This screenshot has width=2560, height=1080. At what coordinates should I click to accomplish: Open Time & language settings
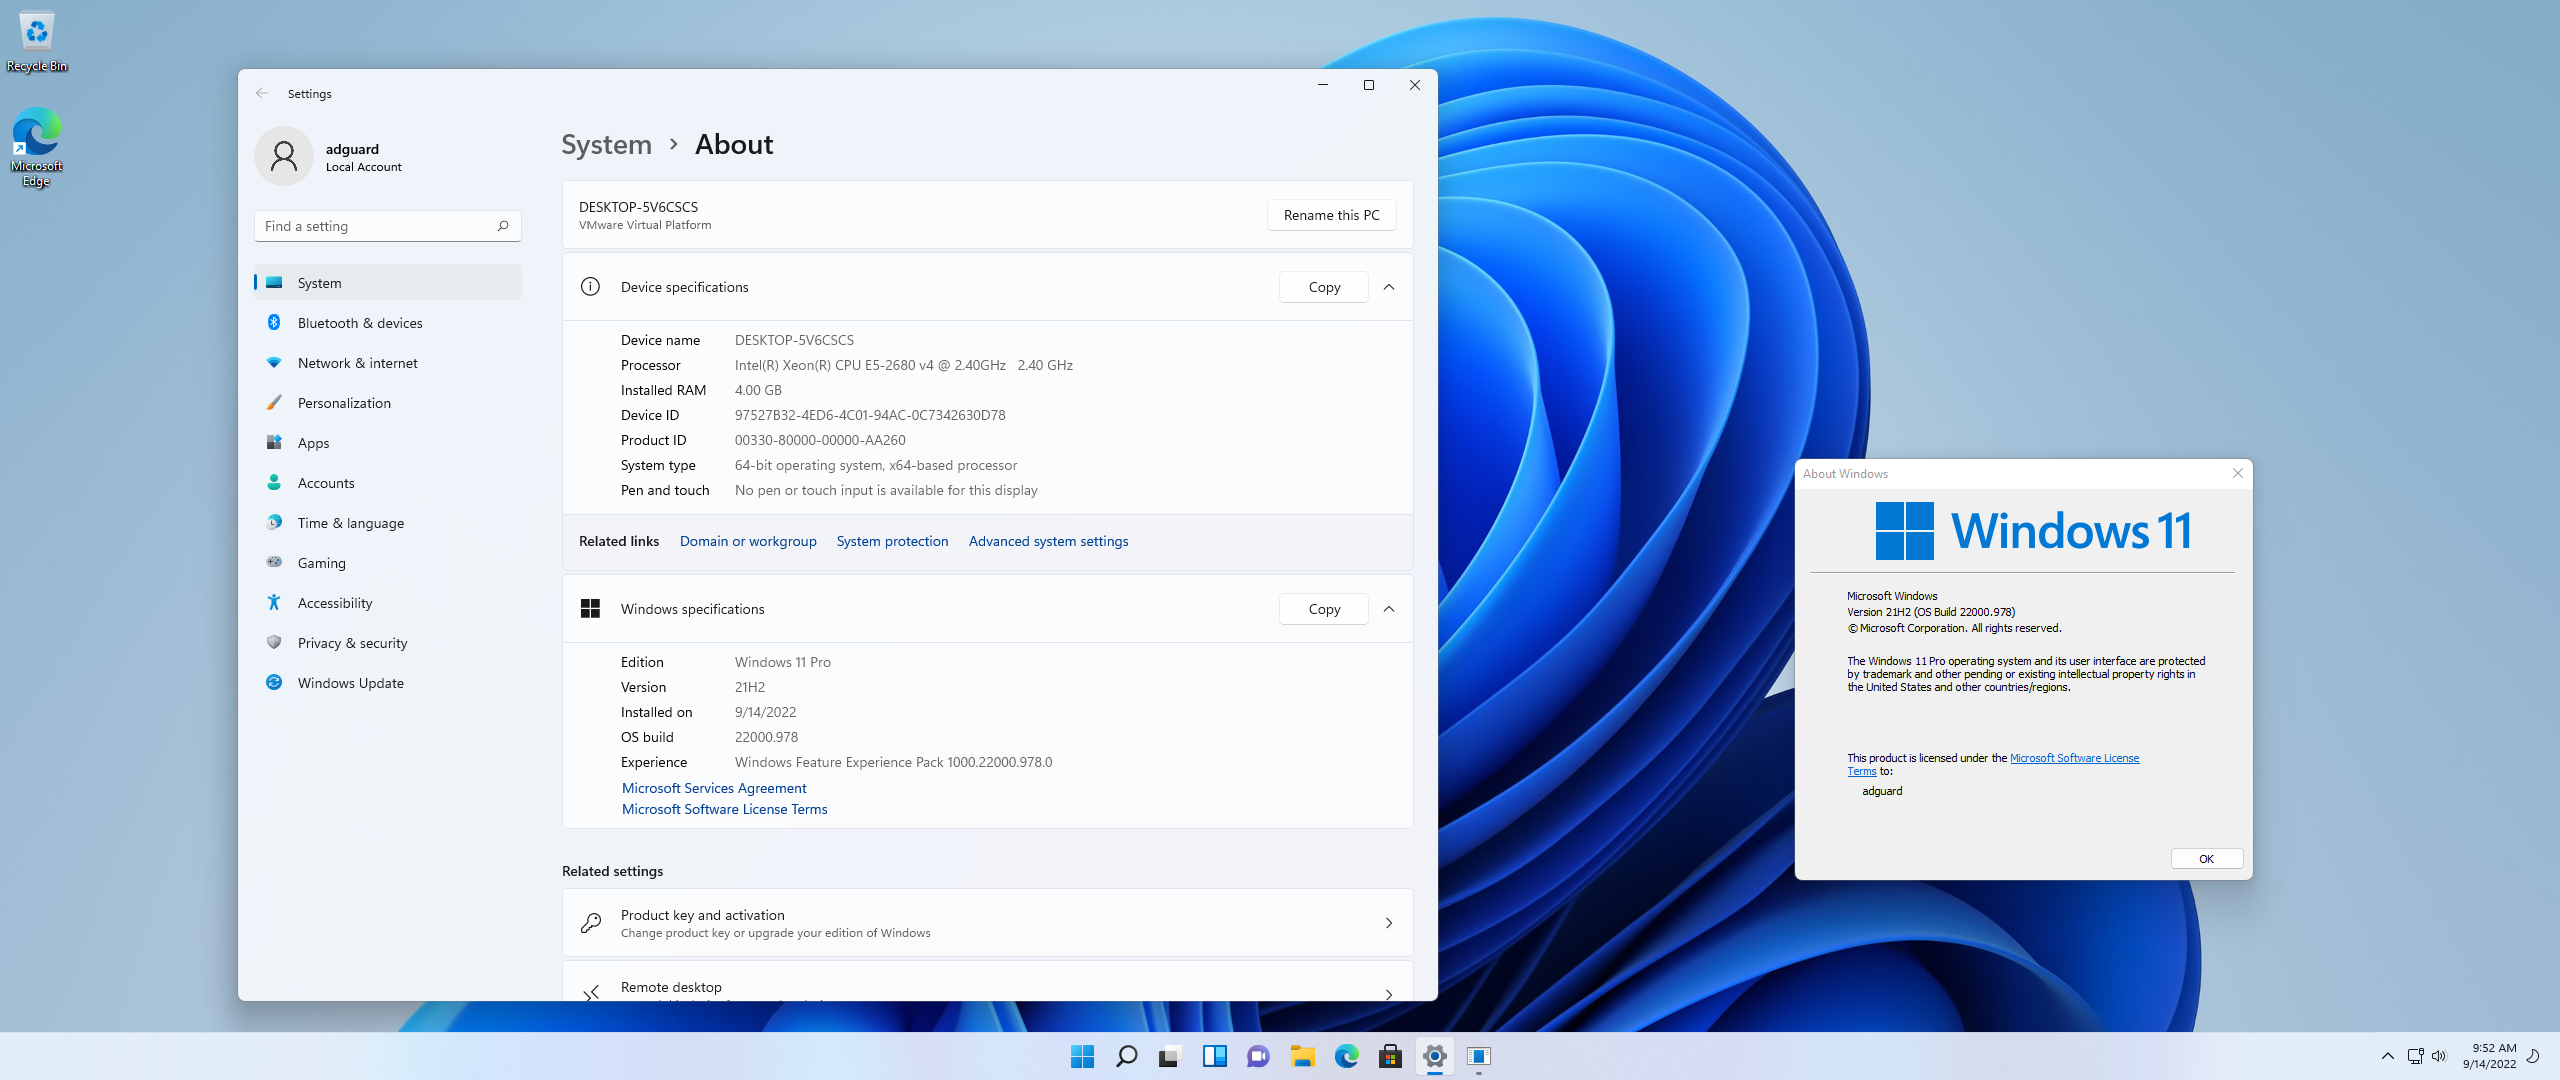(x=388, y=523)
